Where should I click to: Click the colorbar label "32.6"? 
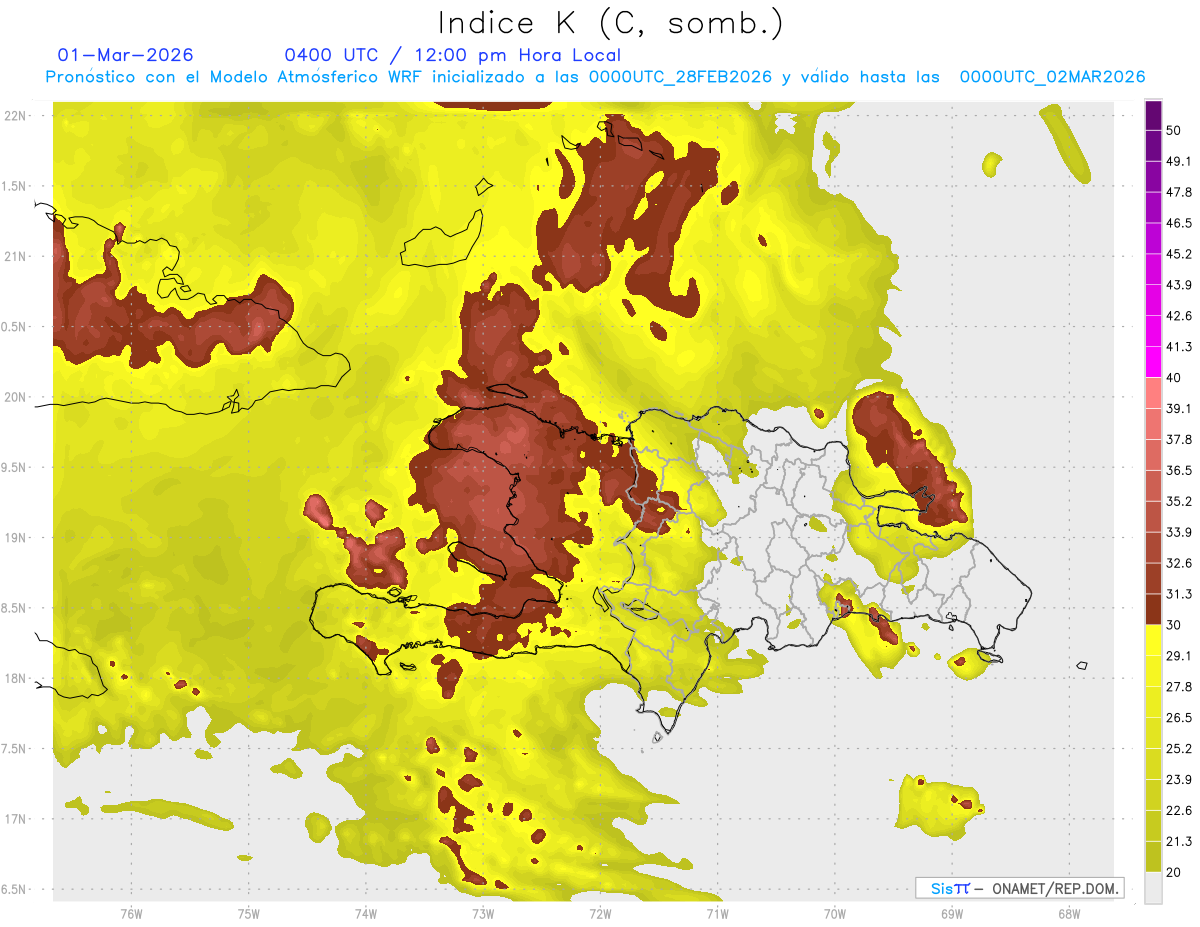click(x=1179, y=563)
